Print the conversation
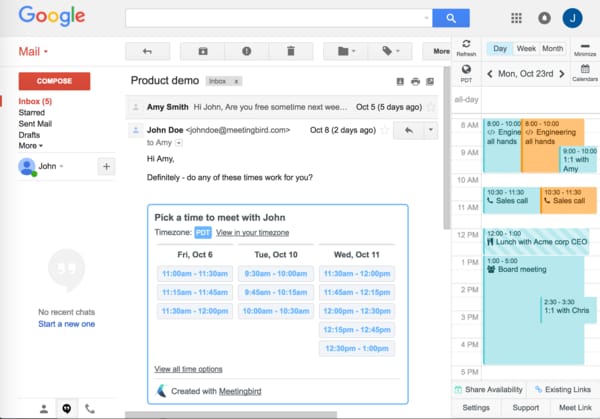Image resolution: width=600 pixels, height=419 pixels. (x=415, y=82)
